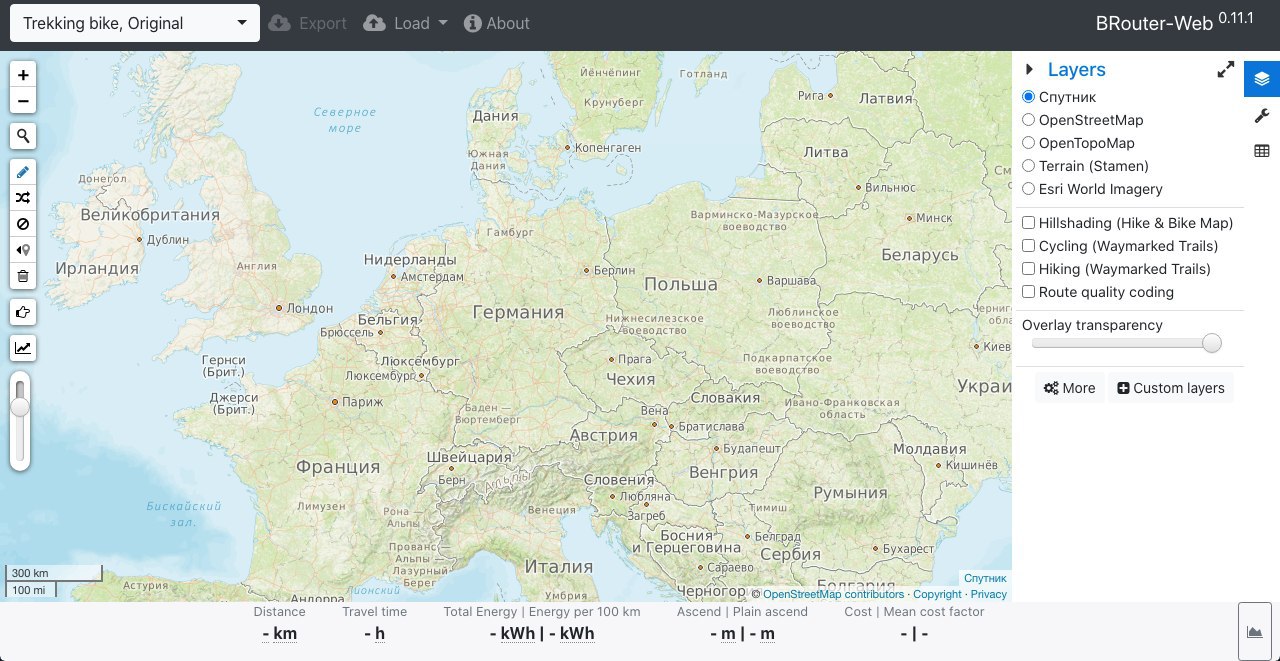
Task: Click the cloud download Export icon
Action: [x=280, y=23]
